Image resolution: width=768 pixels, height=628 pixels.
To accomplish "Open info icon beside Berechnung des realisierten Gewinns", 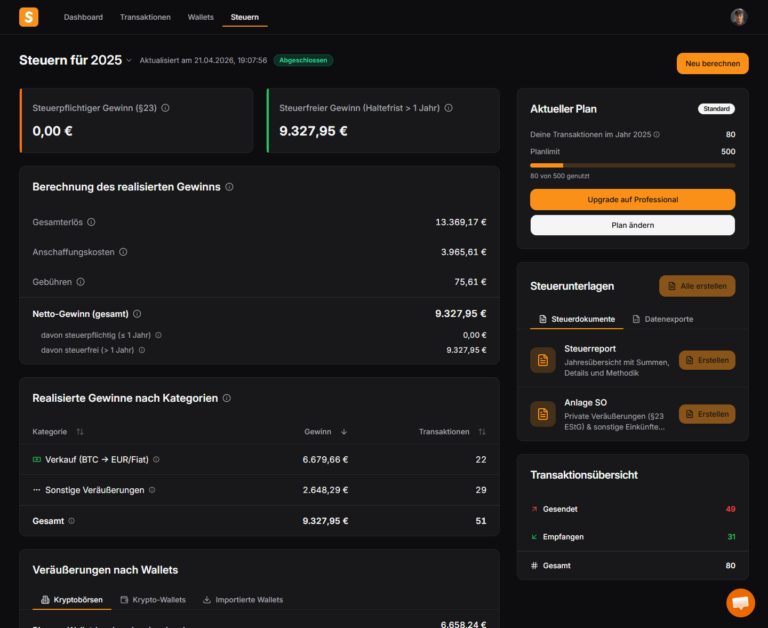I will 229,187.
